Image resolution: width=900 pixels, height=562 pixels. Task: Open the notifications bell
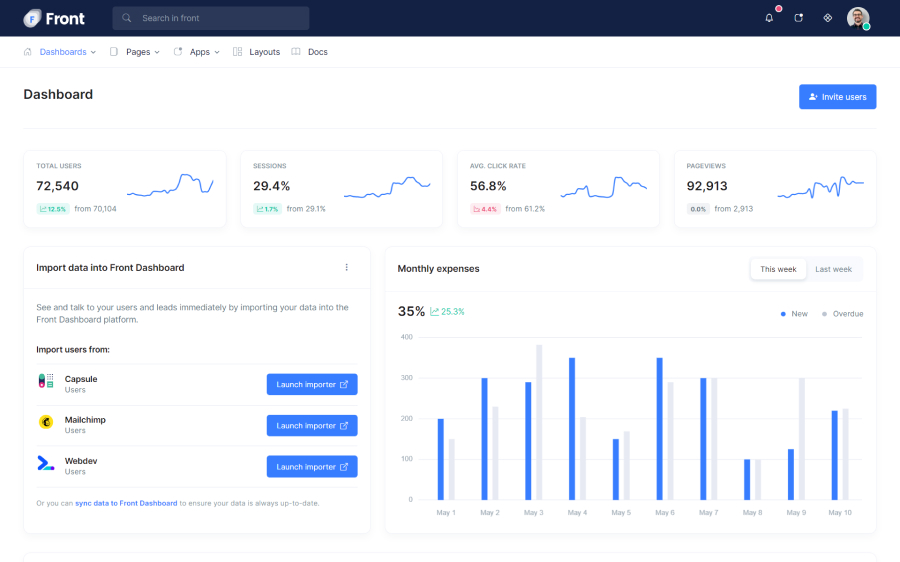coord(769,18)
